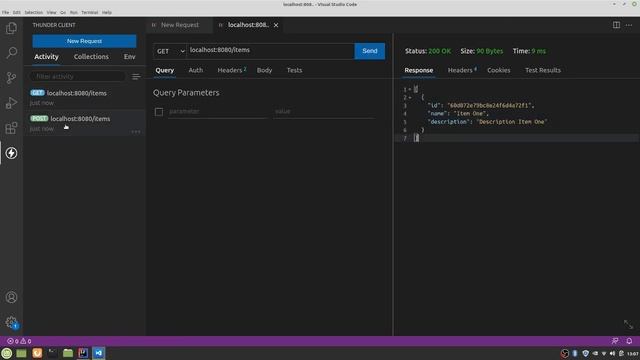Viewport: 640px width, 360px height.
Task: Select the Query request tab
Action: click(165, 70)
